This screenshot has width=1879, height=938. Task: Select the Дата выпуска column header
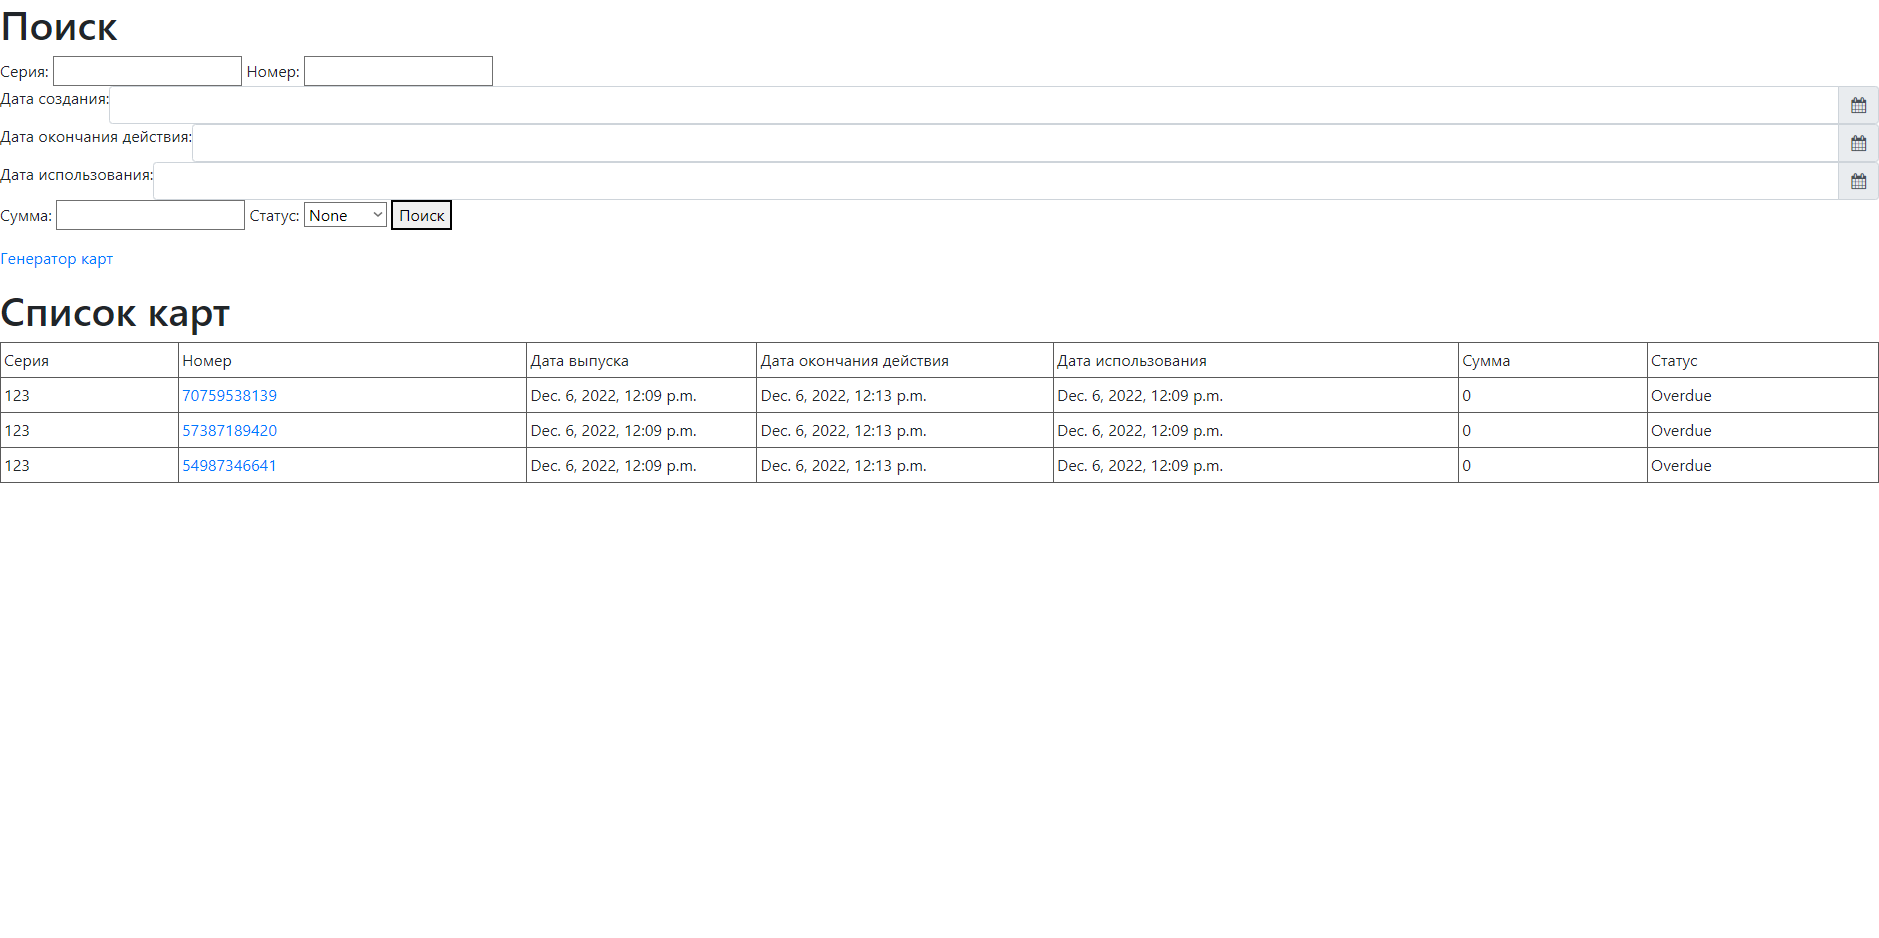coord(579,361)
